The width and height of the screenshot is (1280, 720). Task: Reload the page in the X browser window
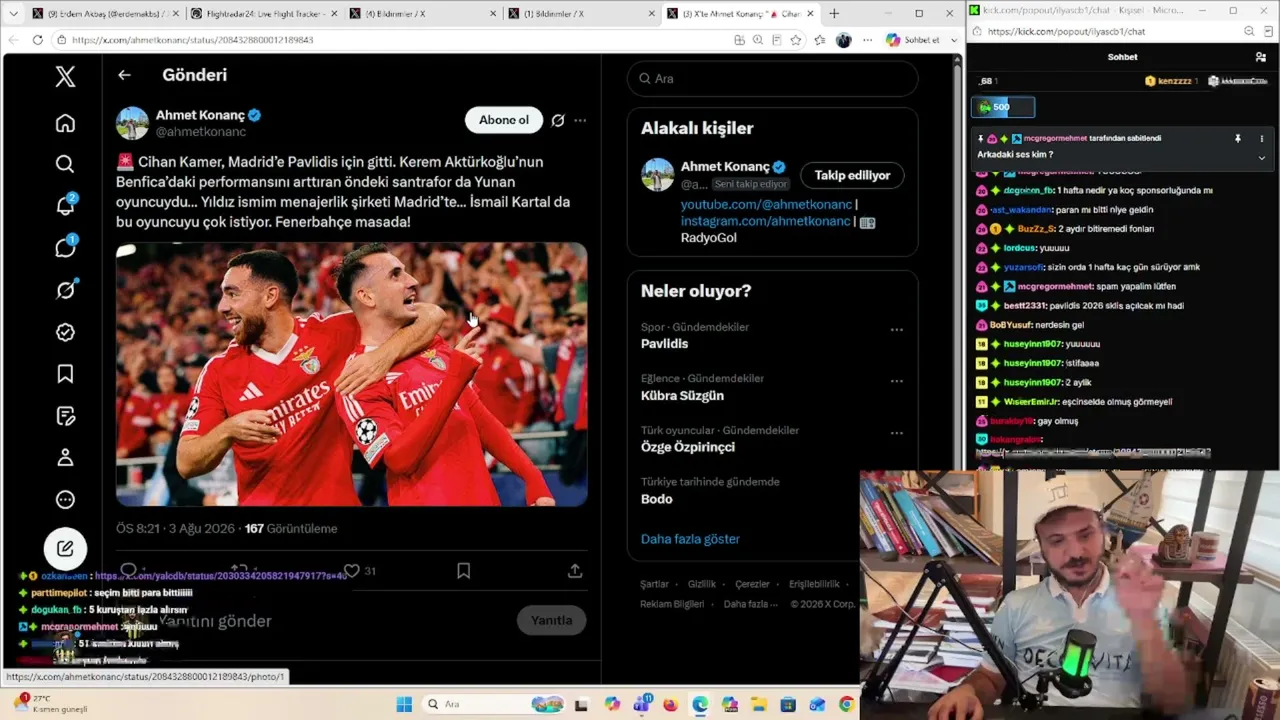pyautogui.click(x=38, y=40)
